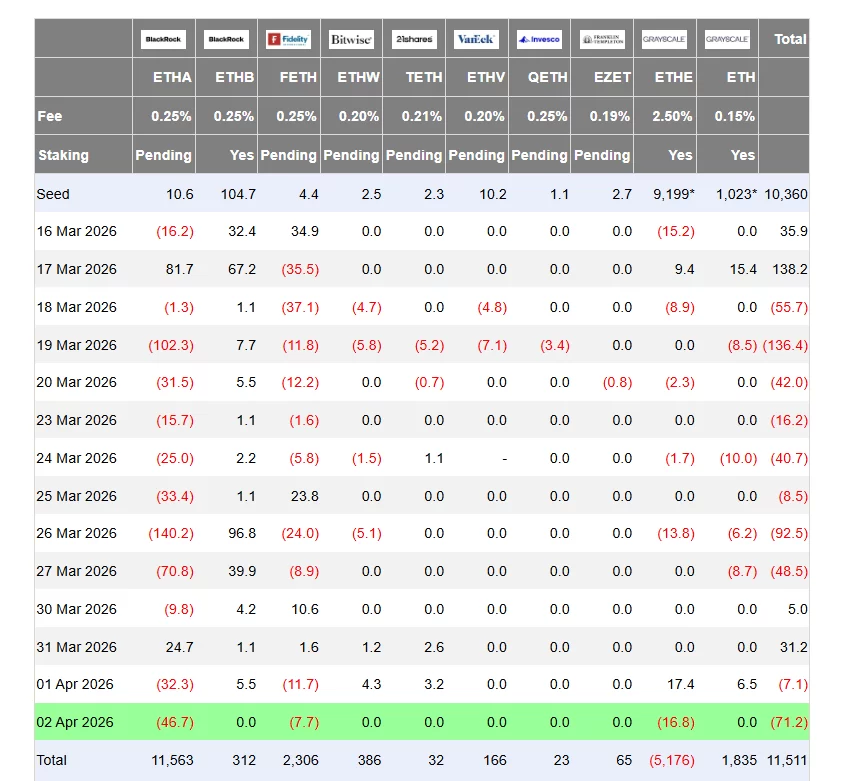845x781 pixels.
Task: Select the 11,511 grand total cell
Action: (788, 760)
